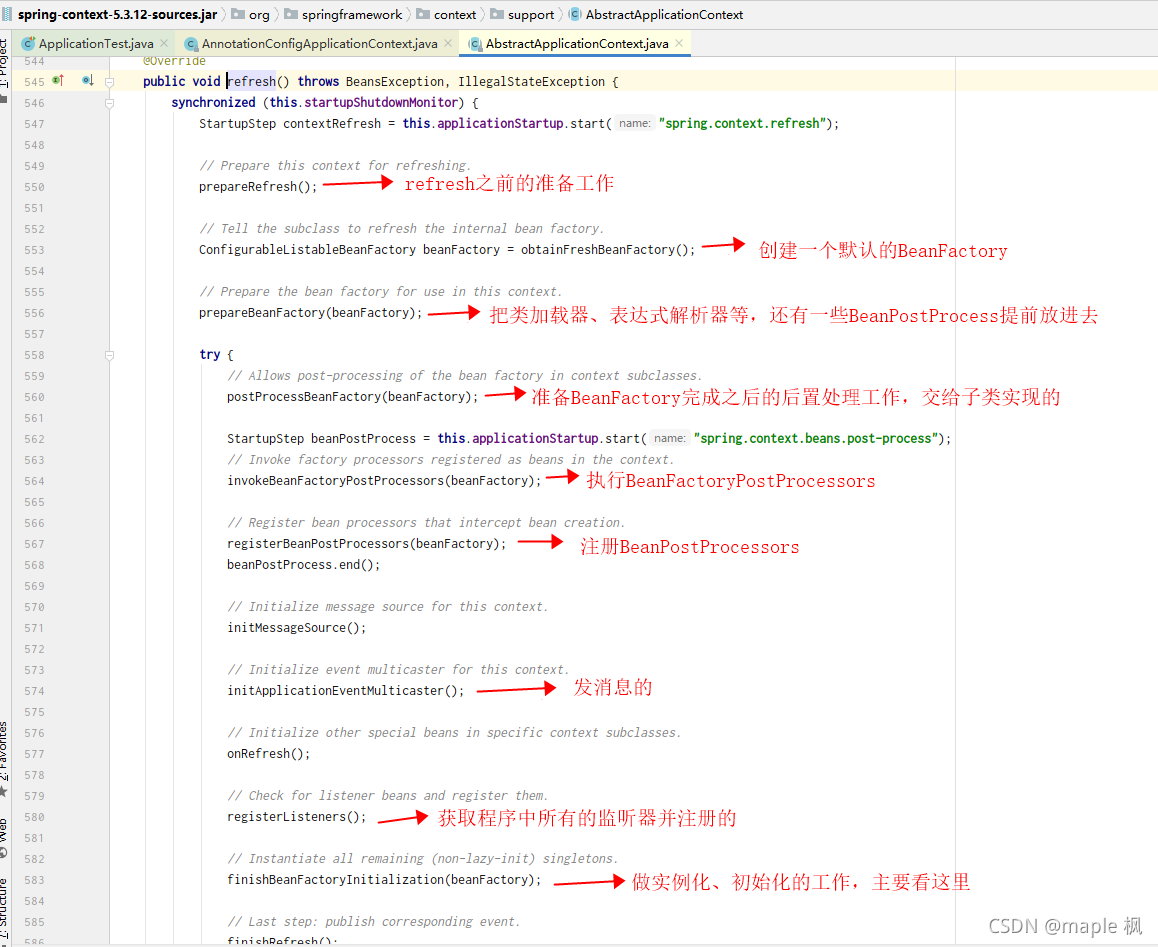Click the overriding-method up-arrow gutter icon on line 545
Screen dimensions: 1158x947
click(58, 81)
